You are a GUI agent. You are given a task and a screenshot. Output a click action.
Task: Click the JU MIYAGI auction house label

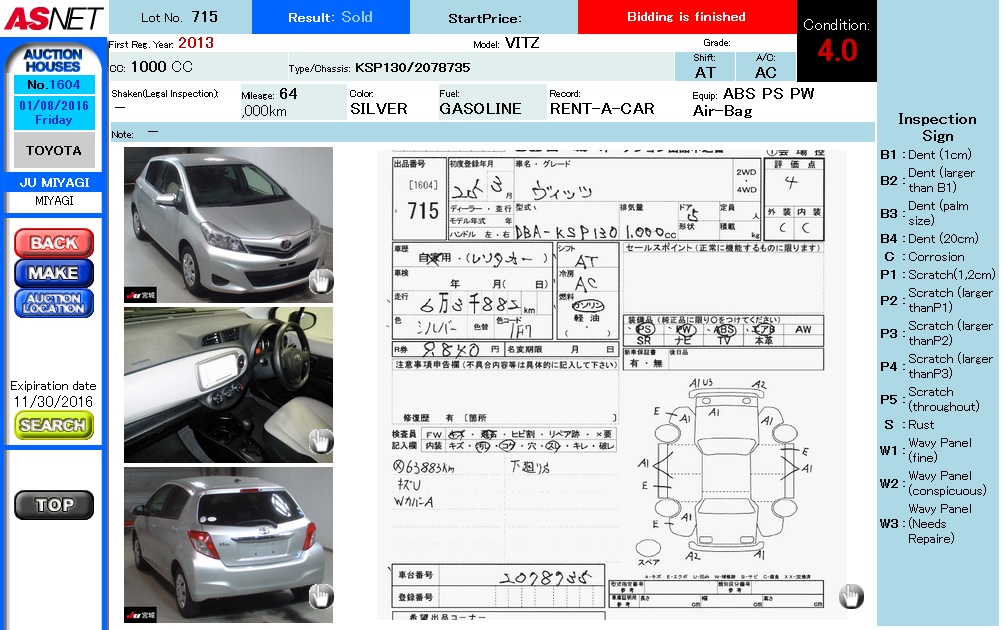54,183
